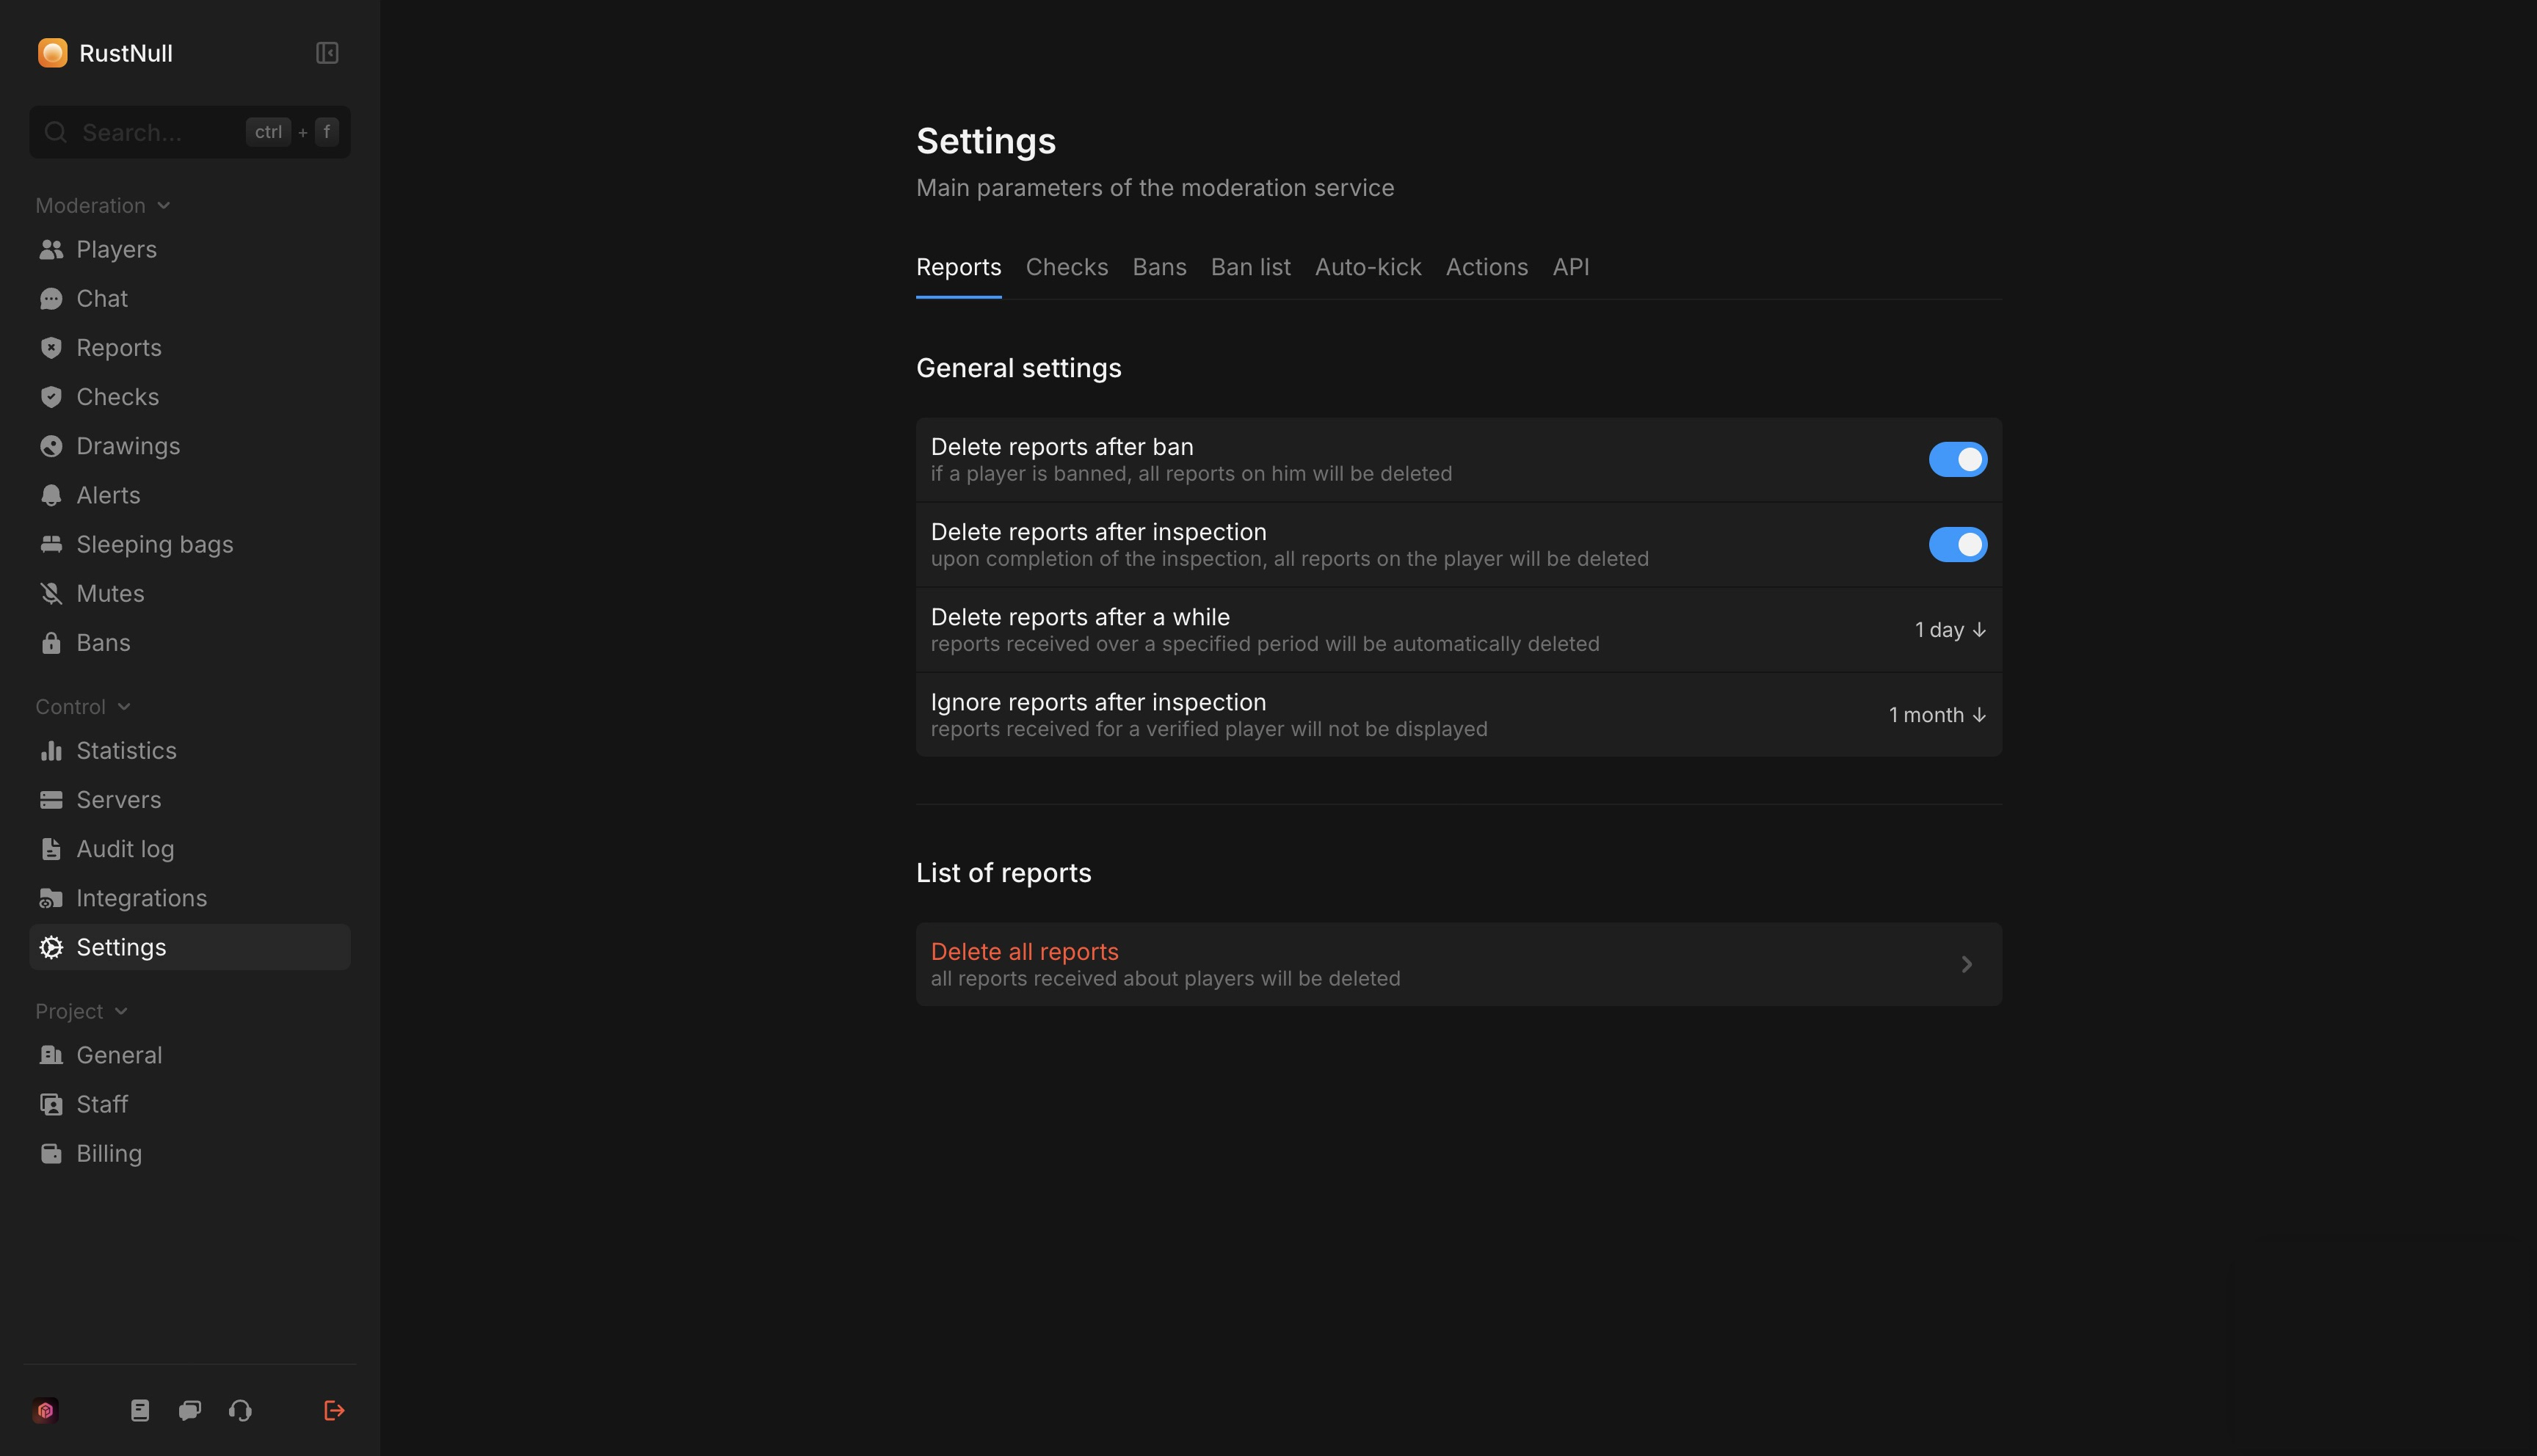This screenshot has height=1456, width=2537.
Task: Open the API settings tab
Action: tap(1570, 267)
